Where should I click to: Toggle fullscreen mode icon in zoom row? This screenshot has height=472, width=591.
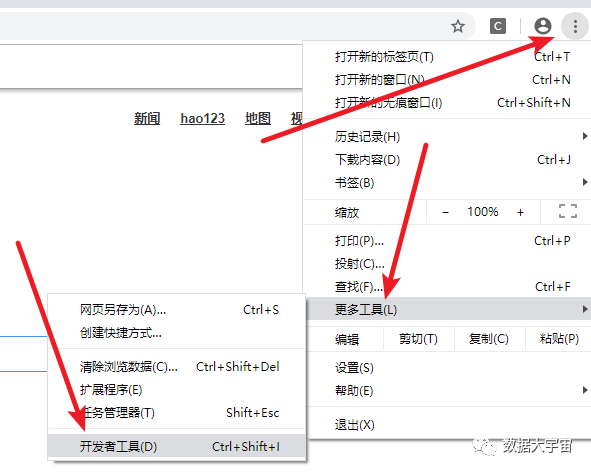coord(568,211)
